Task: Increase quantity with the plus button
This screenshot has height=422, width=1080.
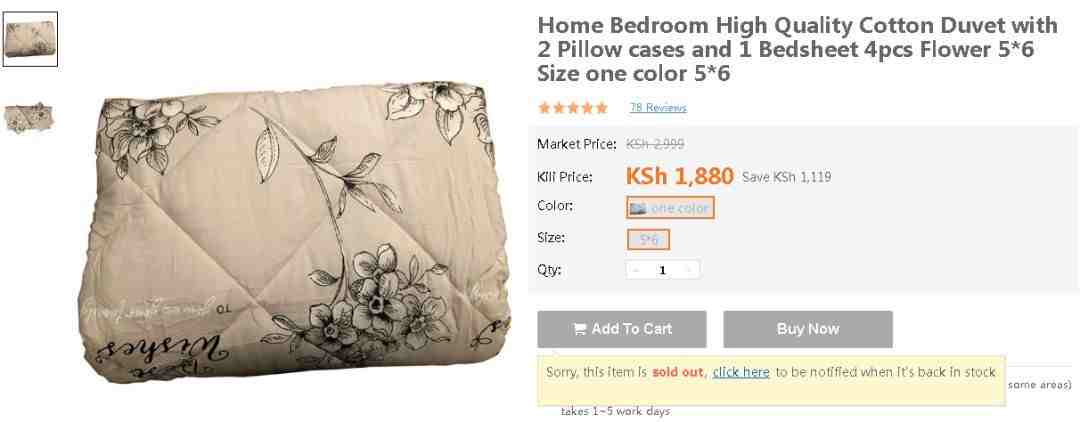Action: pyautogui.click(x=689, y=270)
